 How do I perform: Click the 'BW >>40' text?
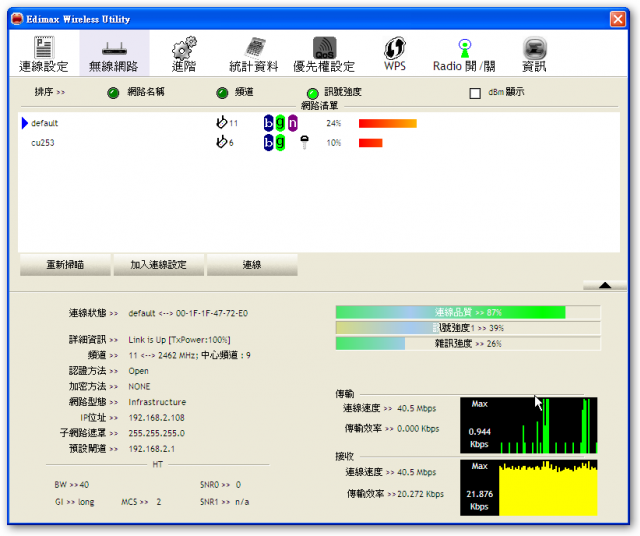click(71, 485)
